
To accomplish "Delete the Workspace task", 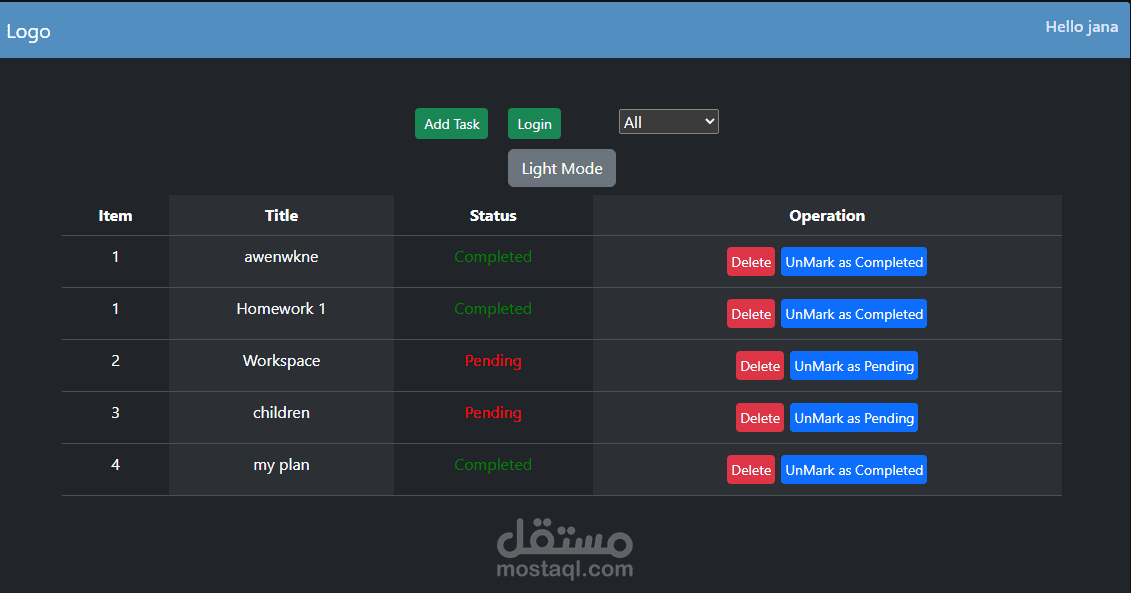I will tap(760, 366).
